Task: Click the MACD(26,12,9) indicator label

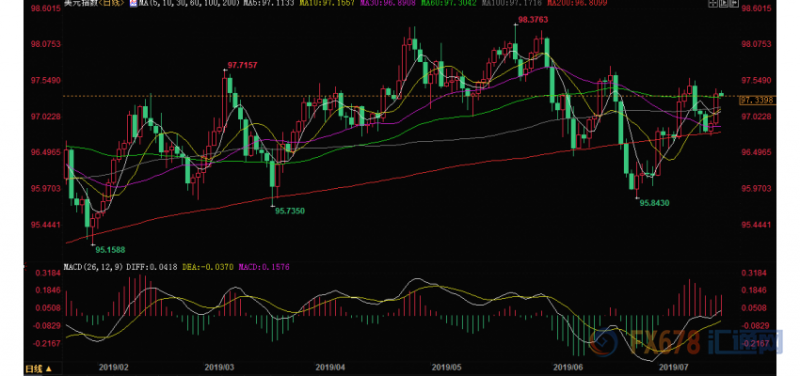Action: coord(86,266)
